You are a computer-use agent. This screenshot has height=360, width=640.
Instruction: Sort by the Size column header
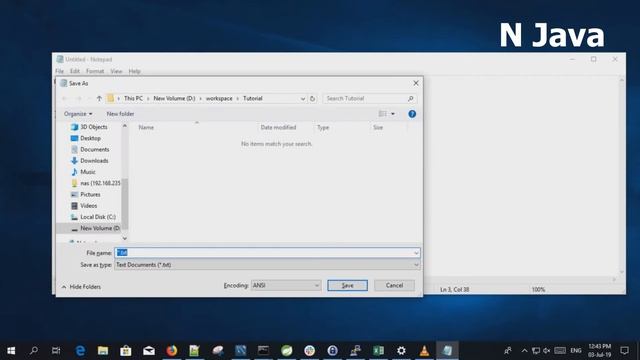[x=378, y=127]
